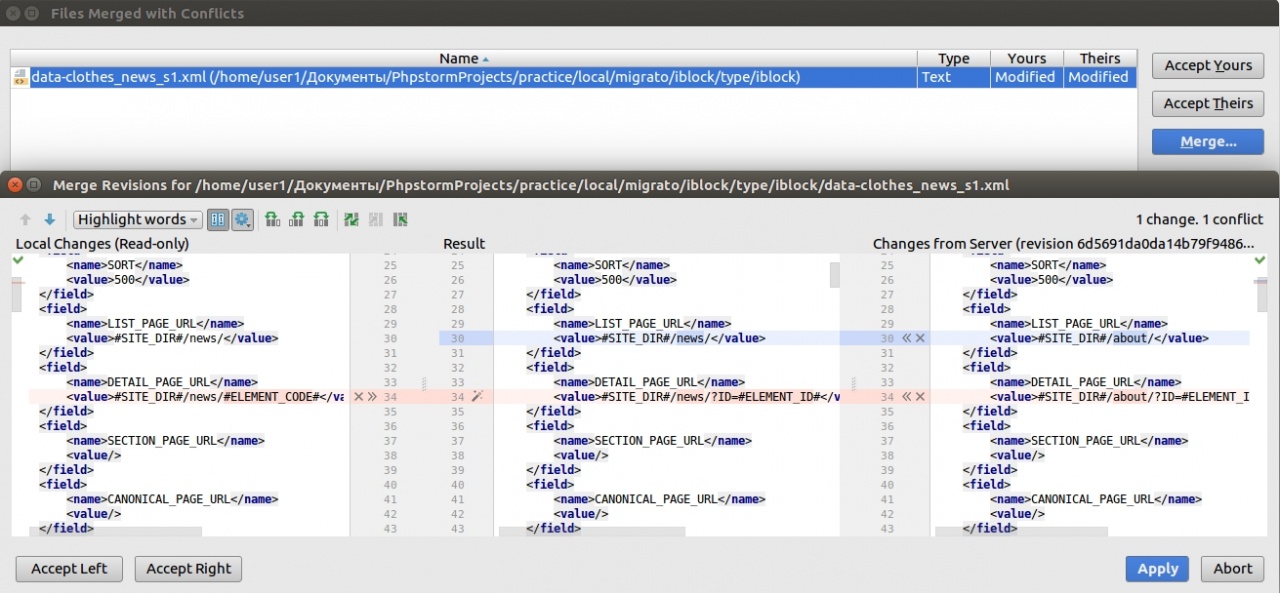Ignore left change at line 34
The height and width of the screenshot is (593, 1280).
coord(359,397)
